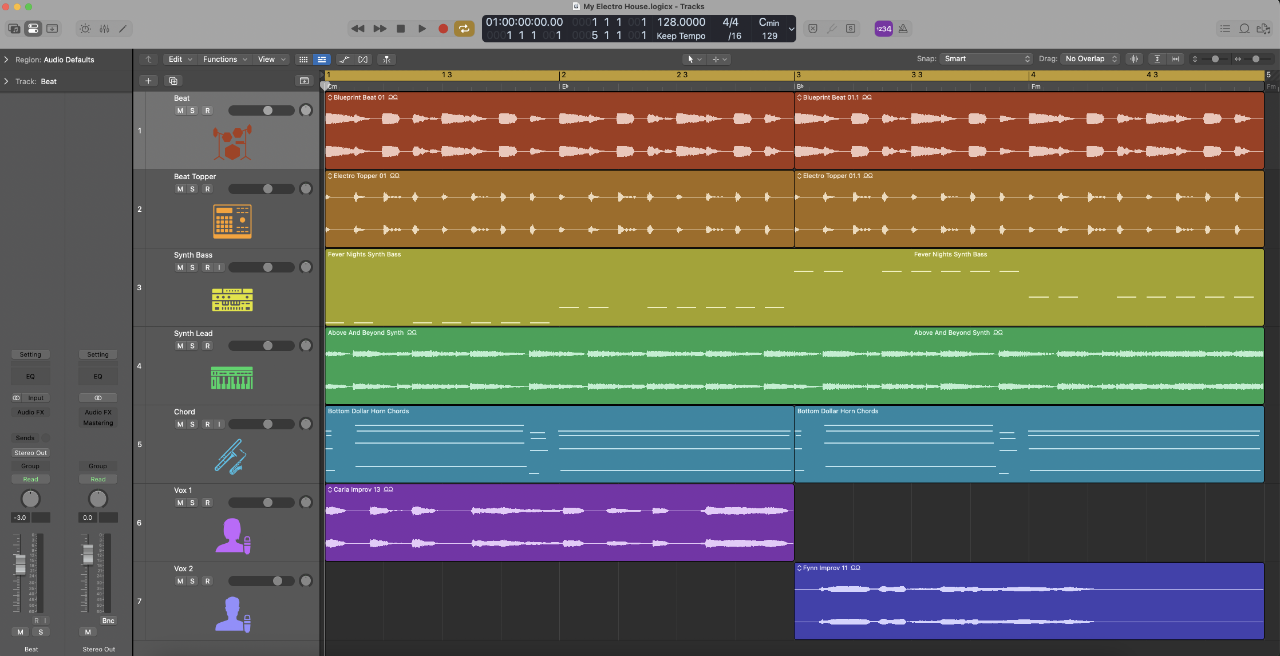Toggle Cycle mode in the transport
Viewport: 1280px width, 656px height.
[x=464, y=29]
